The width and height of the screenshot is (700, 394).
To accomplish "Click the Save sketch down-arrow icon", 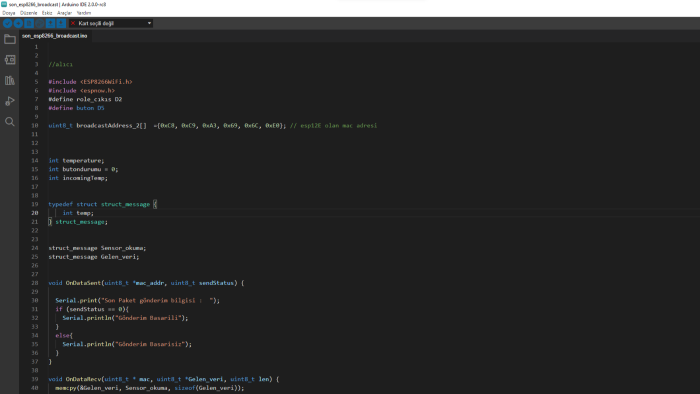I will [61, 23].
